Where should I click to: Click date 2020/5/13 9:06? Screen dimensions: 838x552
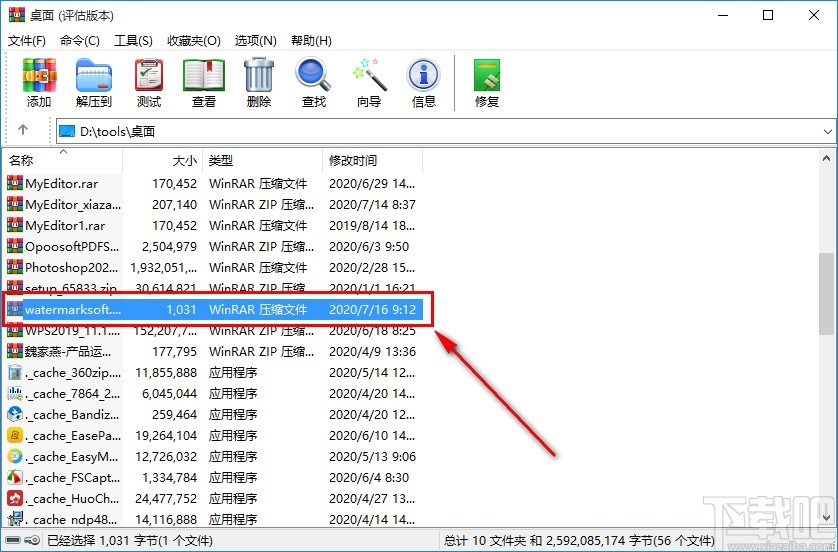(x=373, y=456)
